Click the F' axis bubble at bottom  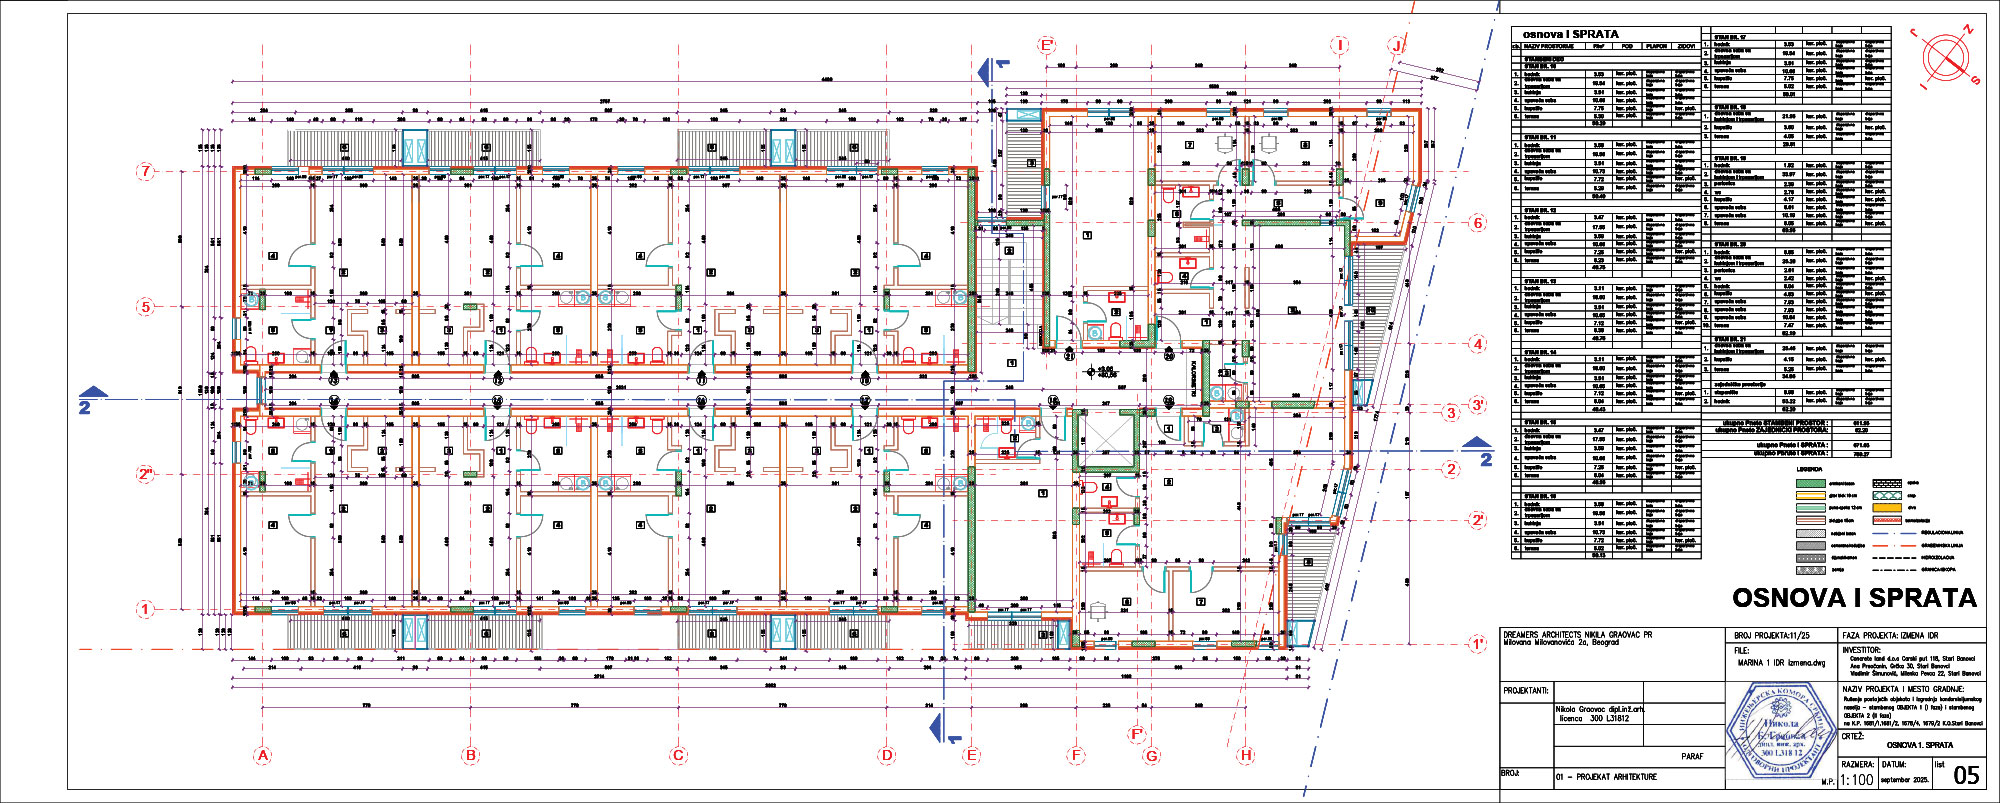tap(1137, 735)
